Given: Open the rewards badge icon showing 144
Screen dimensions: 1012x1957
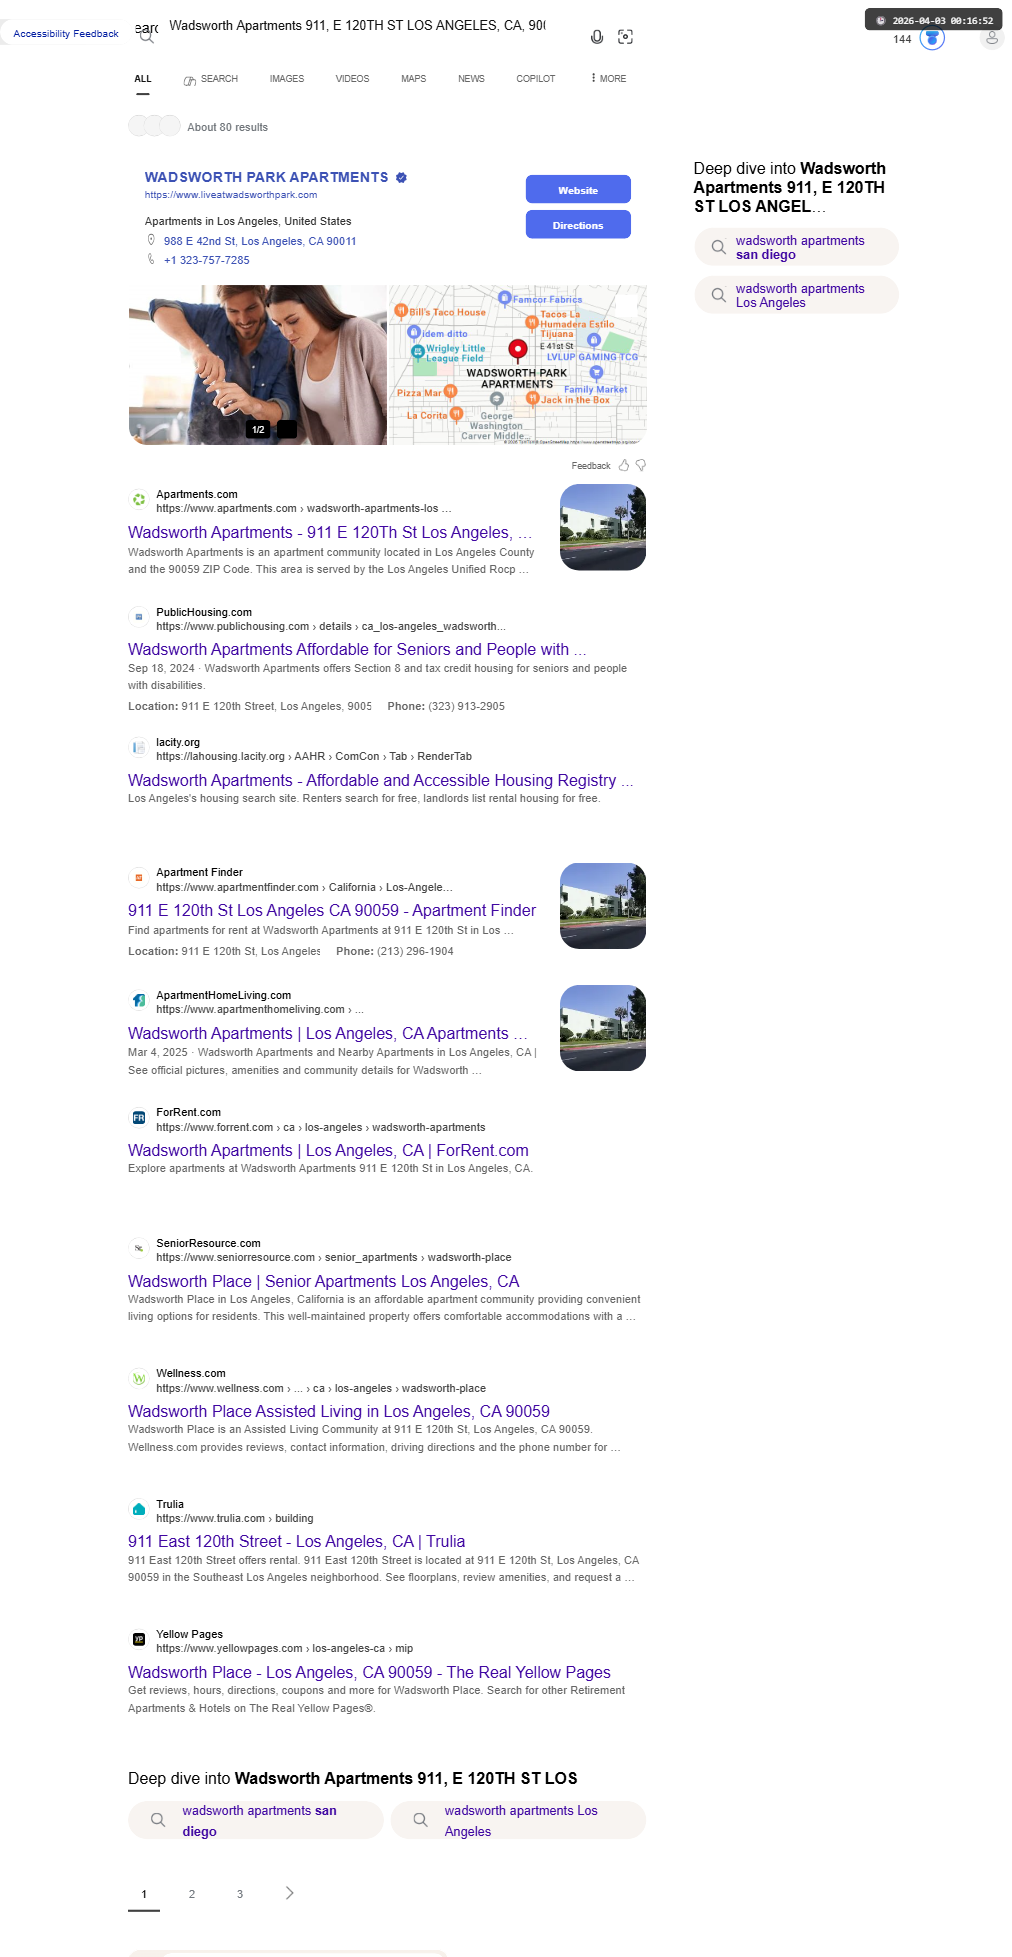Looking at the screenshot, I should [x=932, y=38].
